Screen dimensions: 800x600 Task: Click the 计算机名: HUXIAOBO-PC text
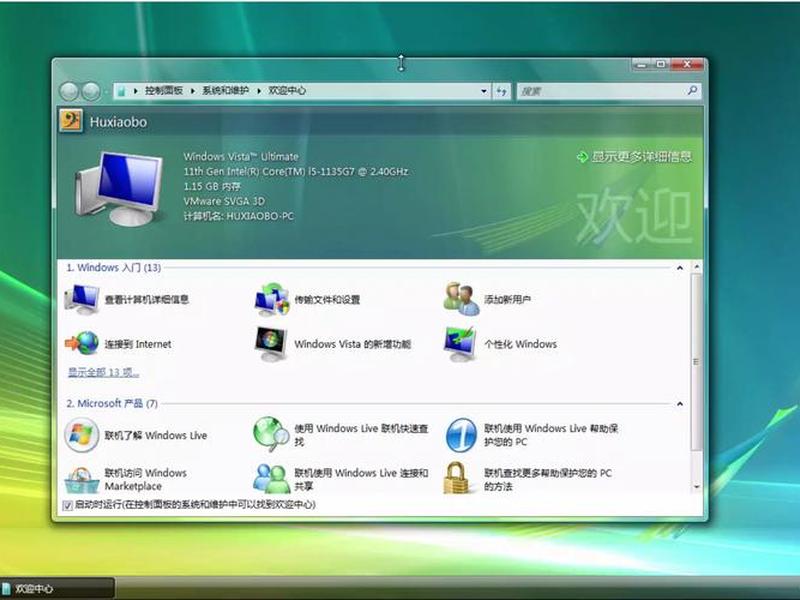[239, 216]
